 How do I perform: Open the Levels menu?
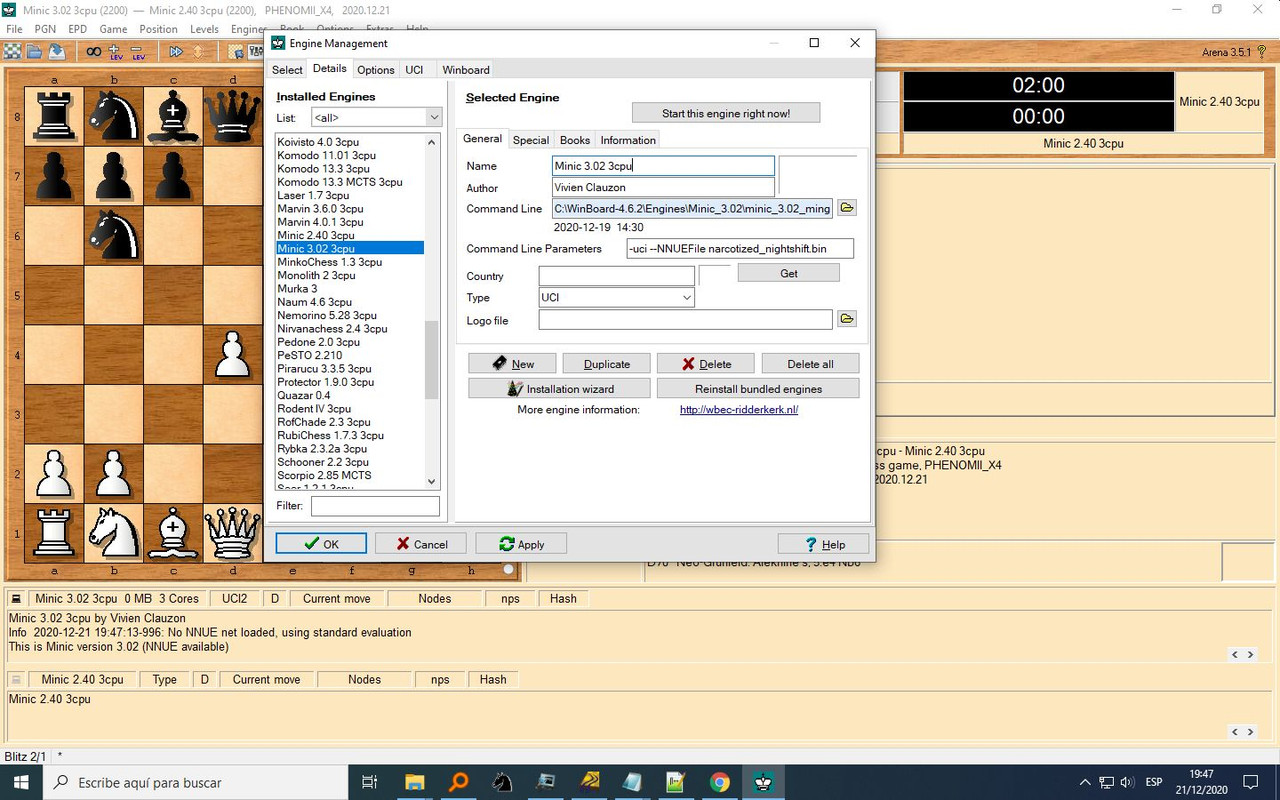tap(204, 29)
